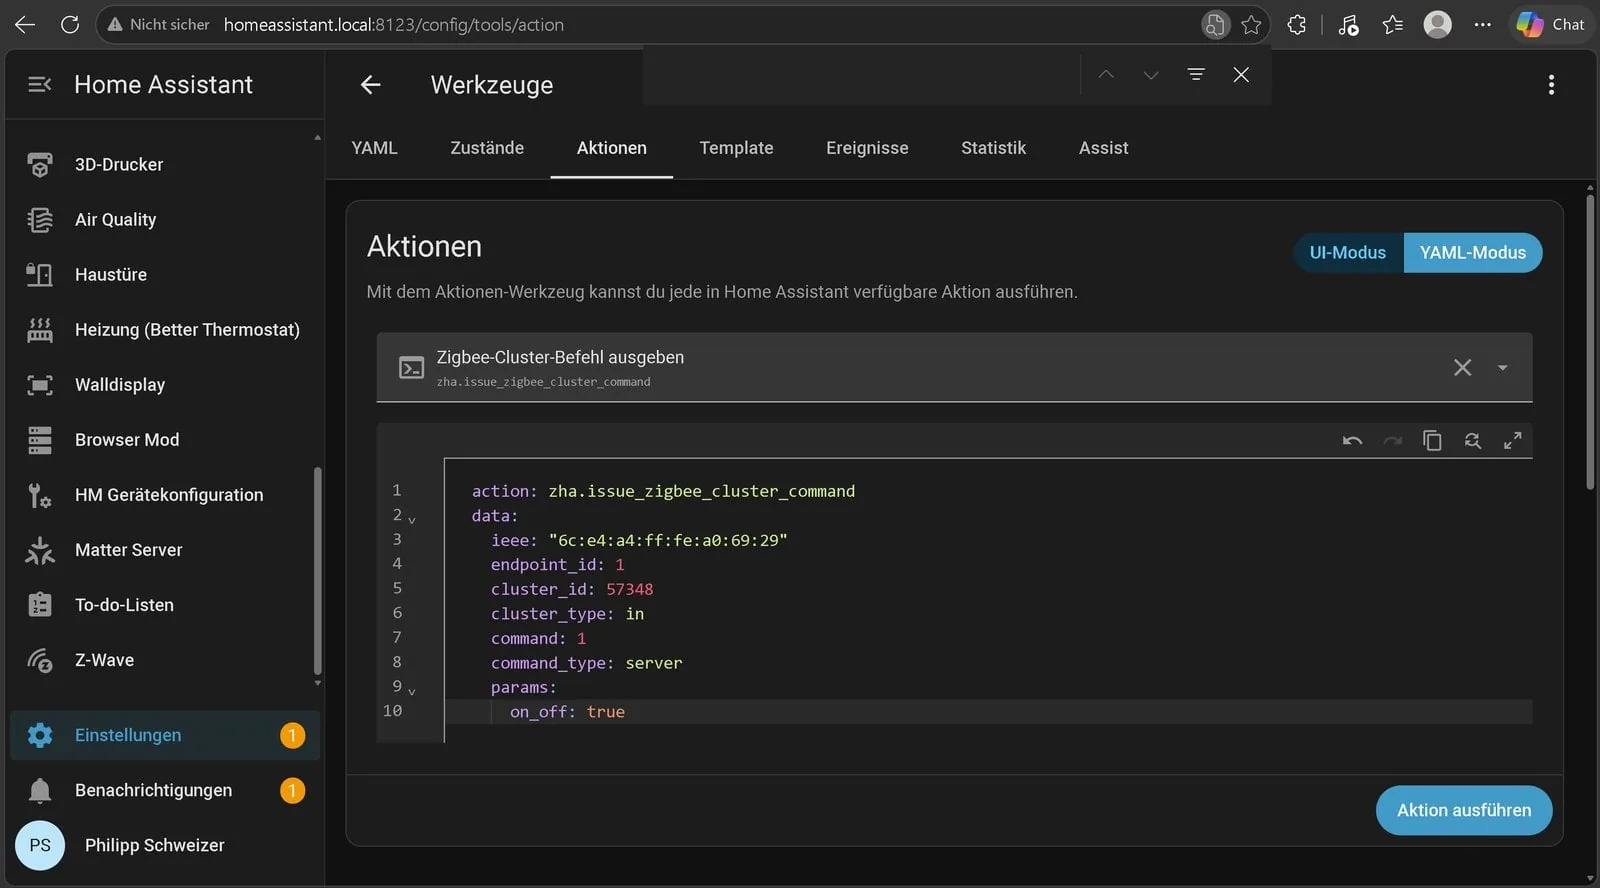The height and width of the screenshot is (888, 1600).
Task: Switch to the Template tab
Action: [736, 148]
